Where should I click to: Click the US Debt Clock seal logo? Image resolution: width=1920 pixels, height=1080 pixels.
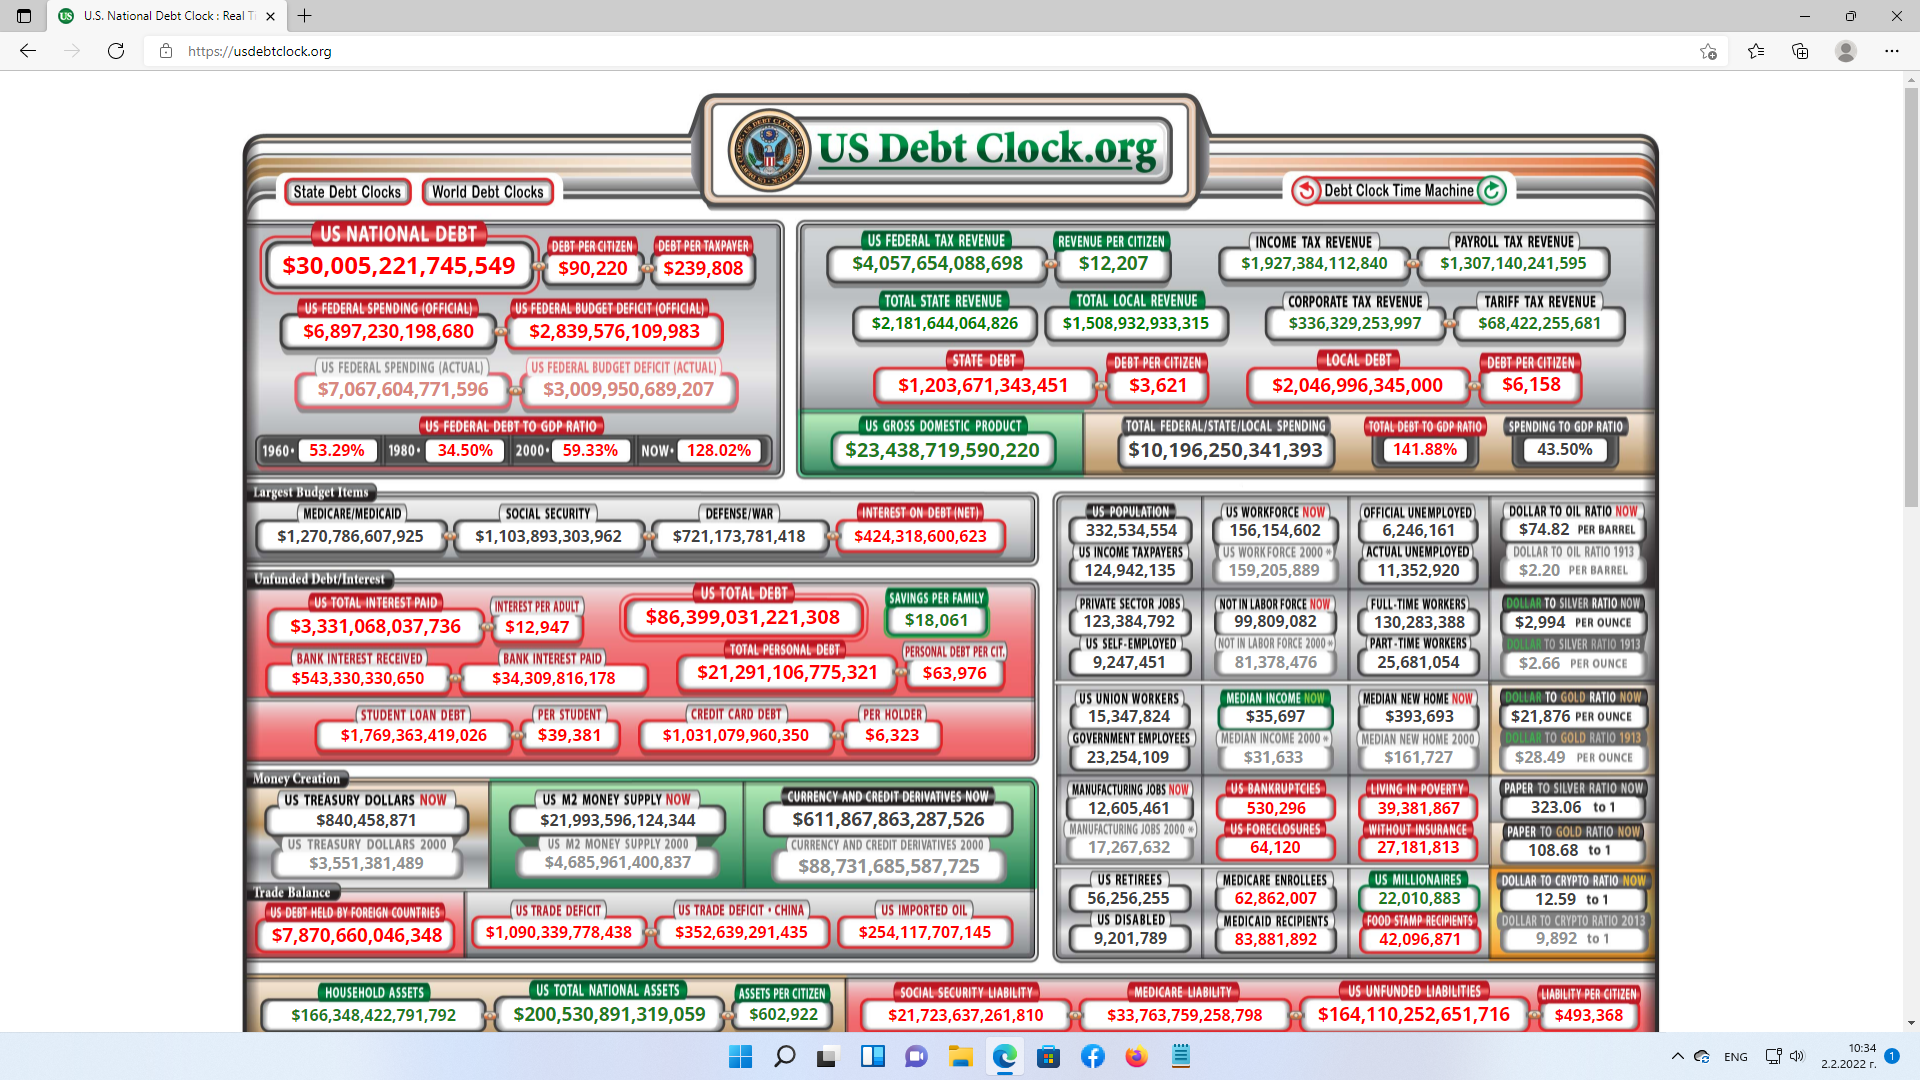click(x=769, y=151)
